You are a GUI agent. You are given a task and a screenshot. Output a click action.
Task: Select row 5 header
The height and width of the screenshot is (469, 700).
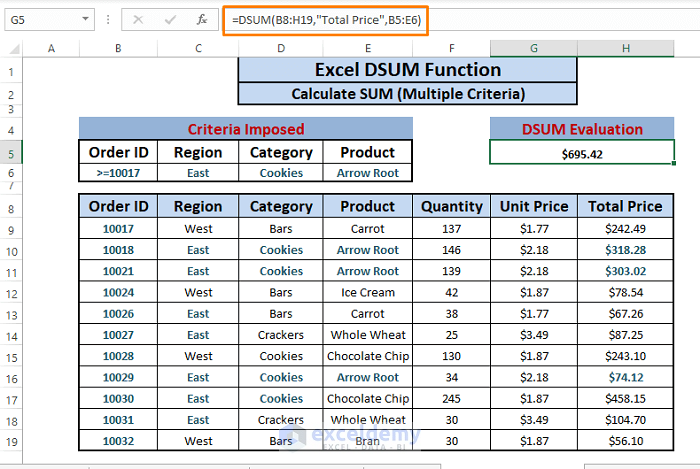click(11, 152)
